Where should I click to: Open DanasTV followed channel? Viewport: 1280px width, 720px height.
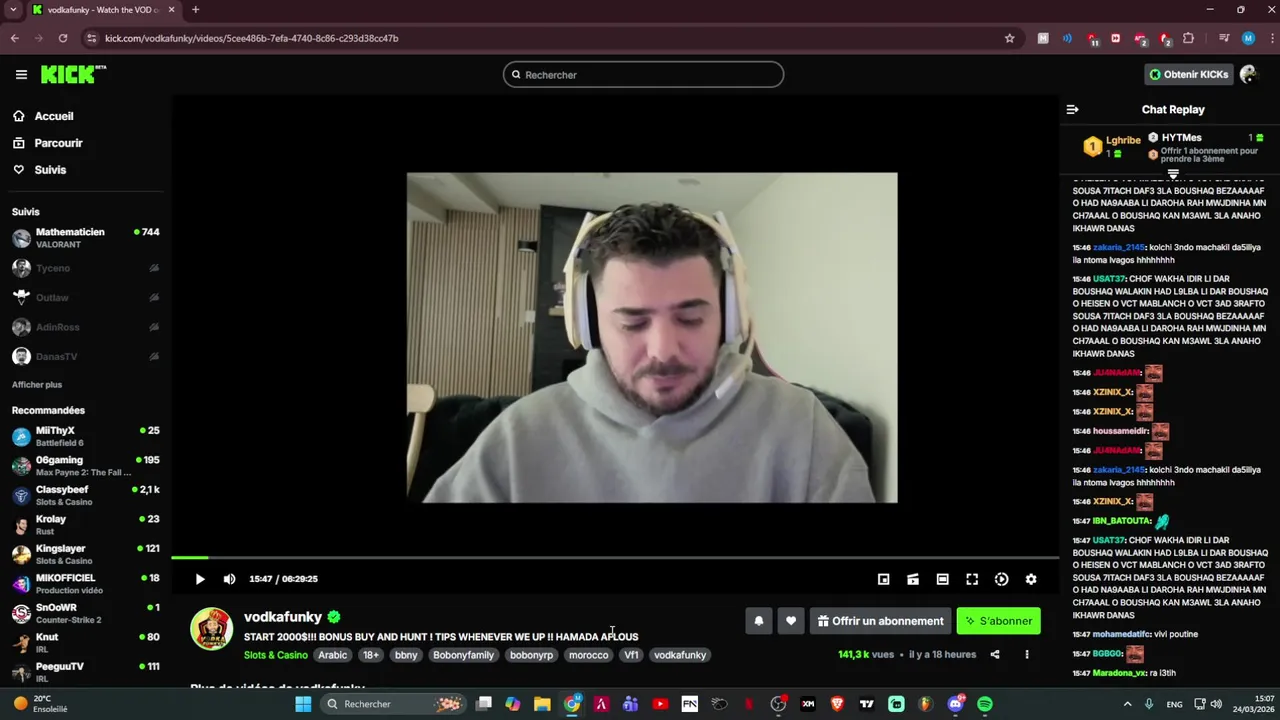(x=85, y=357)
